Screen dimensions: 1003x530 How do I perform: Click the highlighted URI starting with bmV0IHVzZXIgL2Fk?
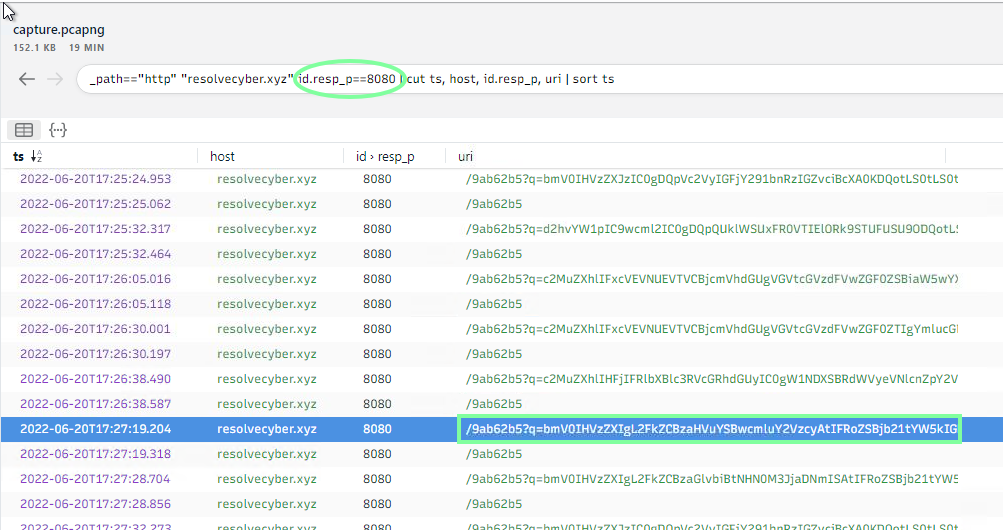point(708,429)
